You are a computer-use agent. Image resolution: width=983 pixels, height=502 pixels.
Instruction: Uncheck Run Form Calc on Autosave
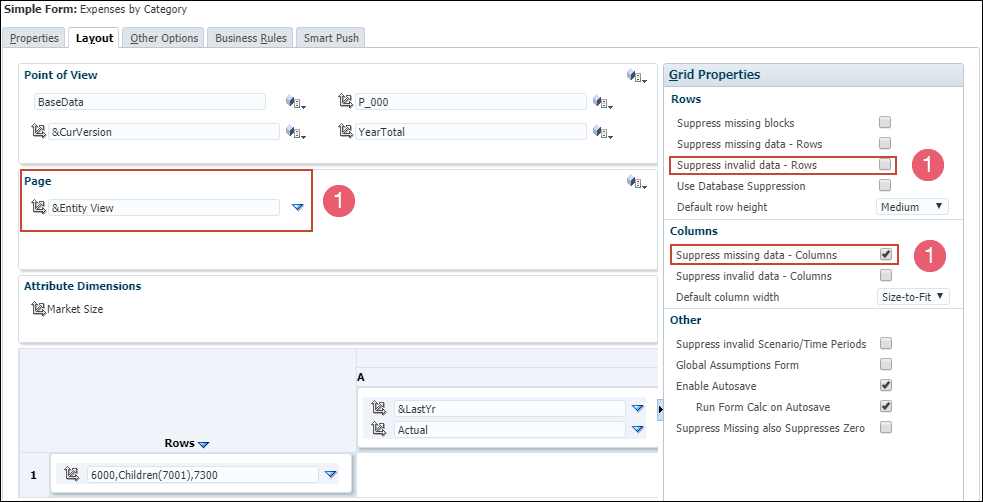886,406
